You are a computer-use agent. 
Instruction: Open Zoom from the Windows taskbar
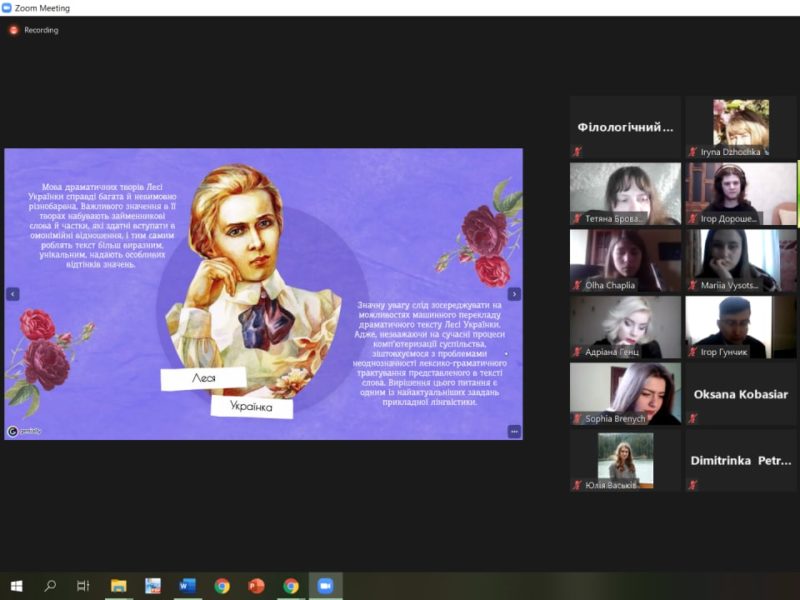(x=325, y=586)
